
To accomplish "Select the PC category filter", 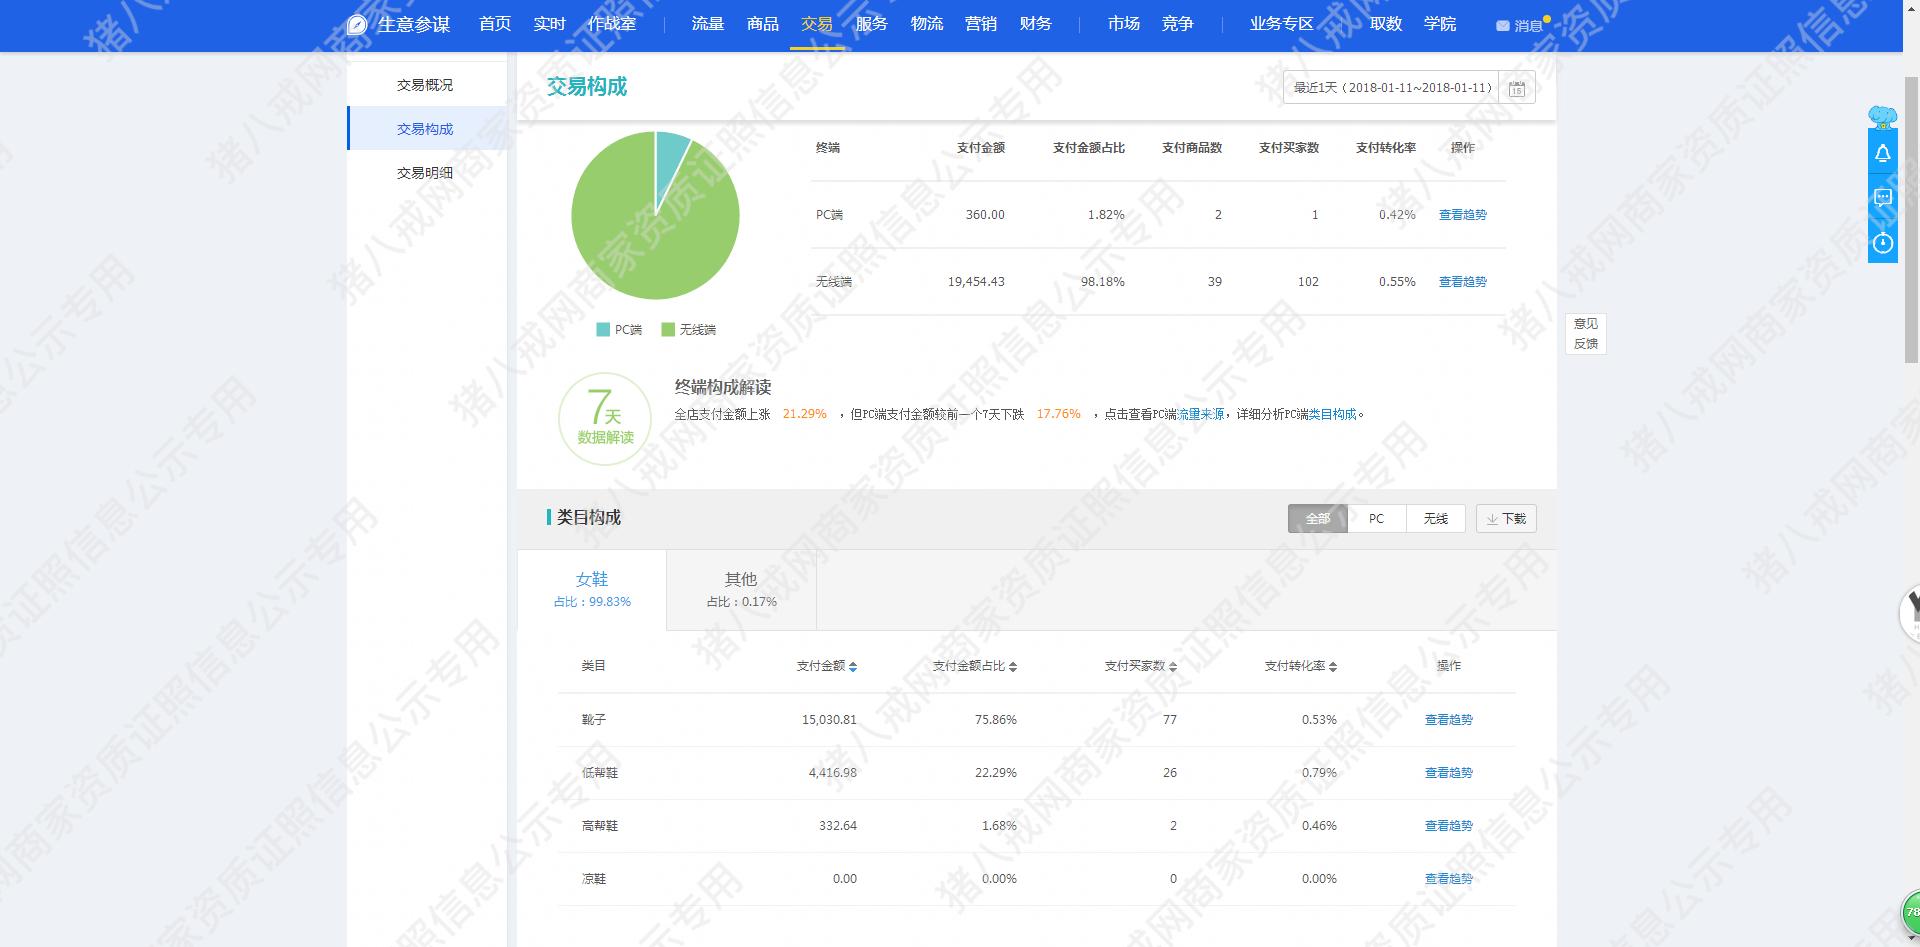I will (x=1377, y=519).
